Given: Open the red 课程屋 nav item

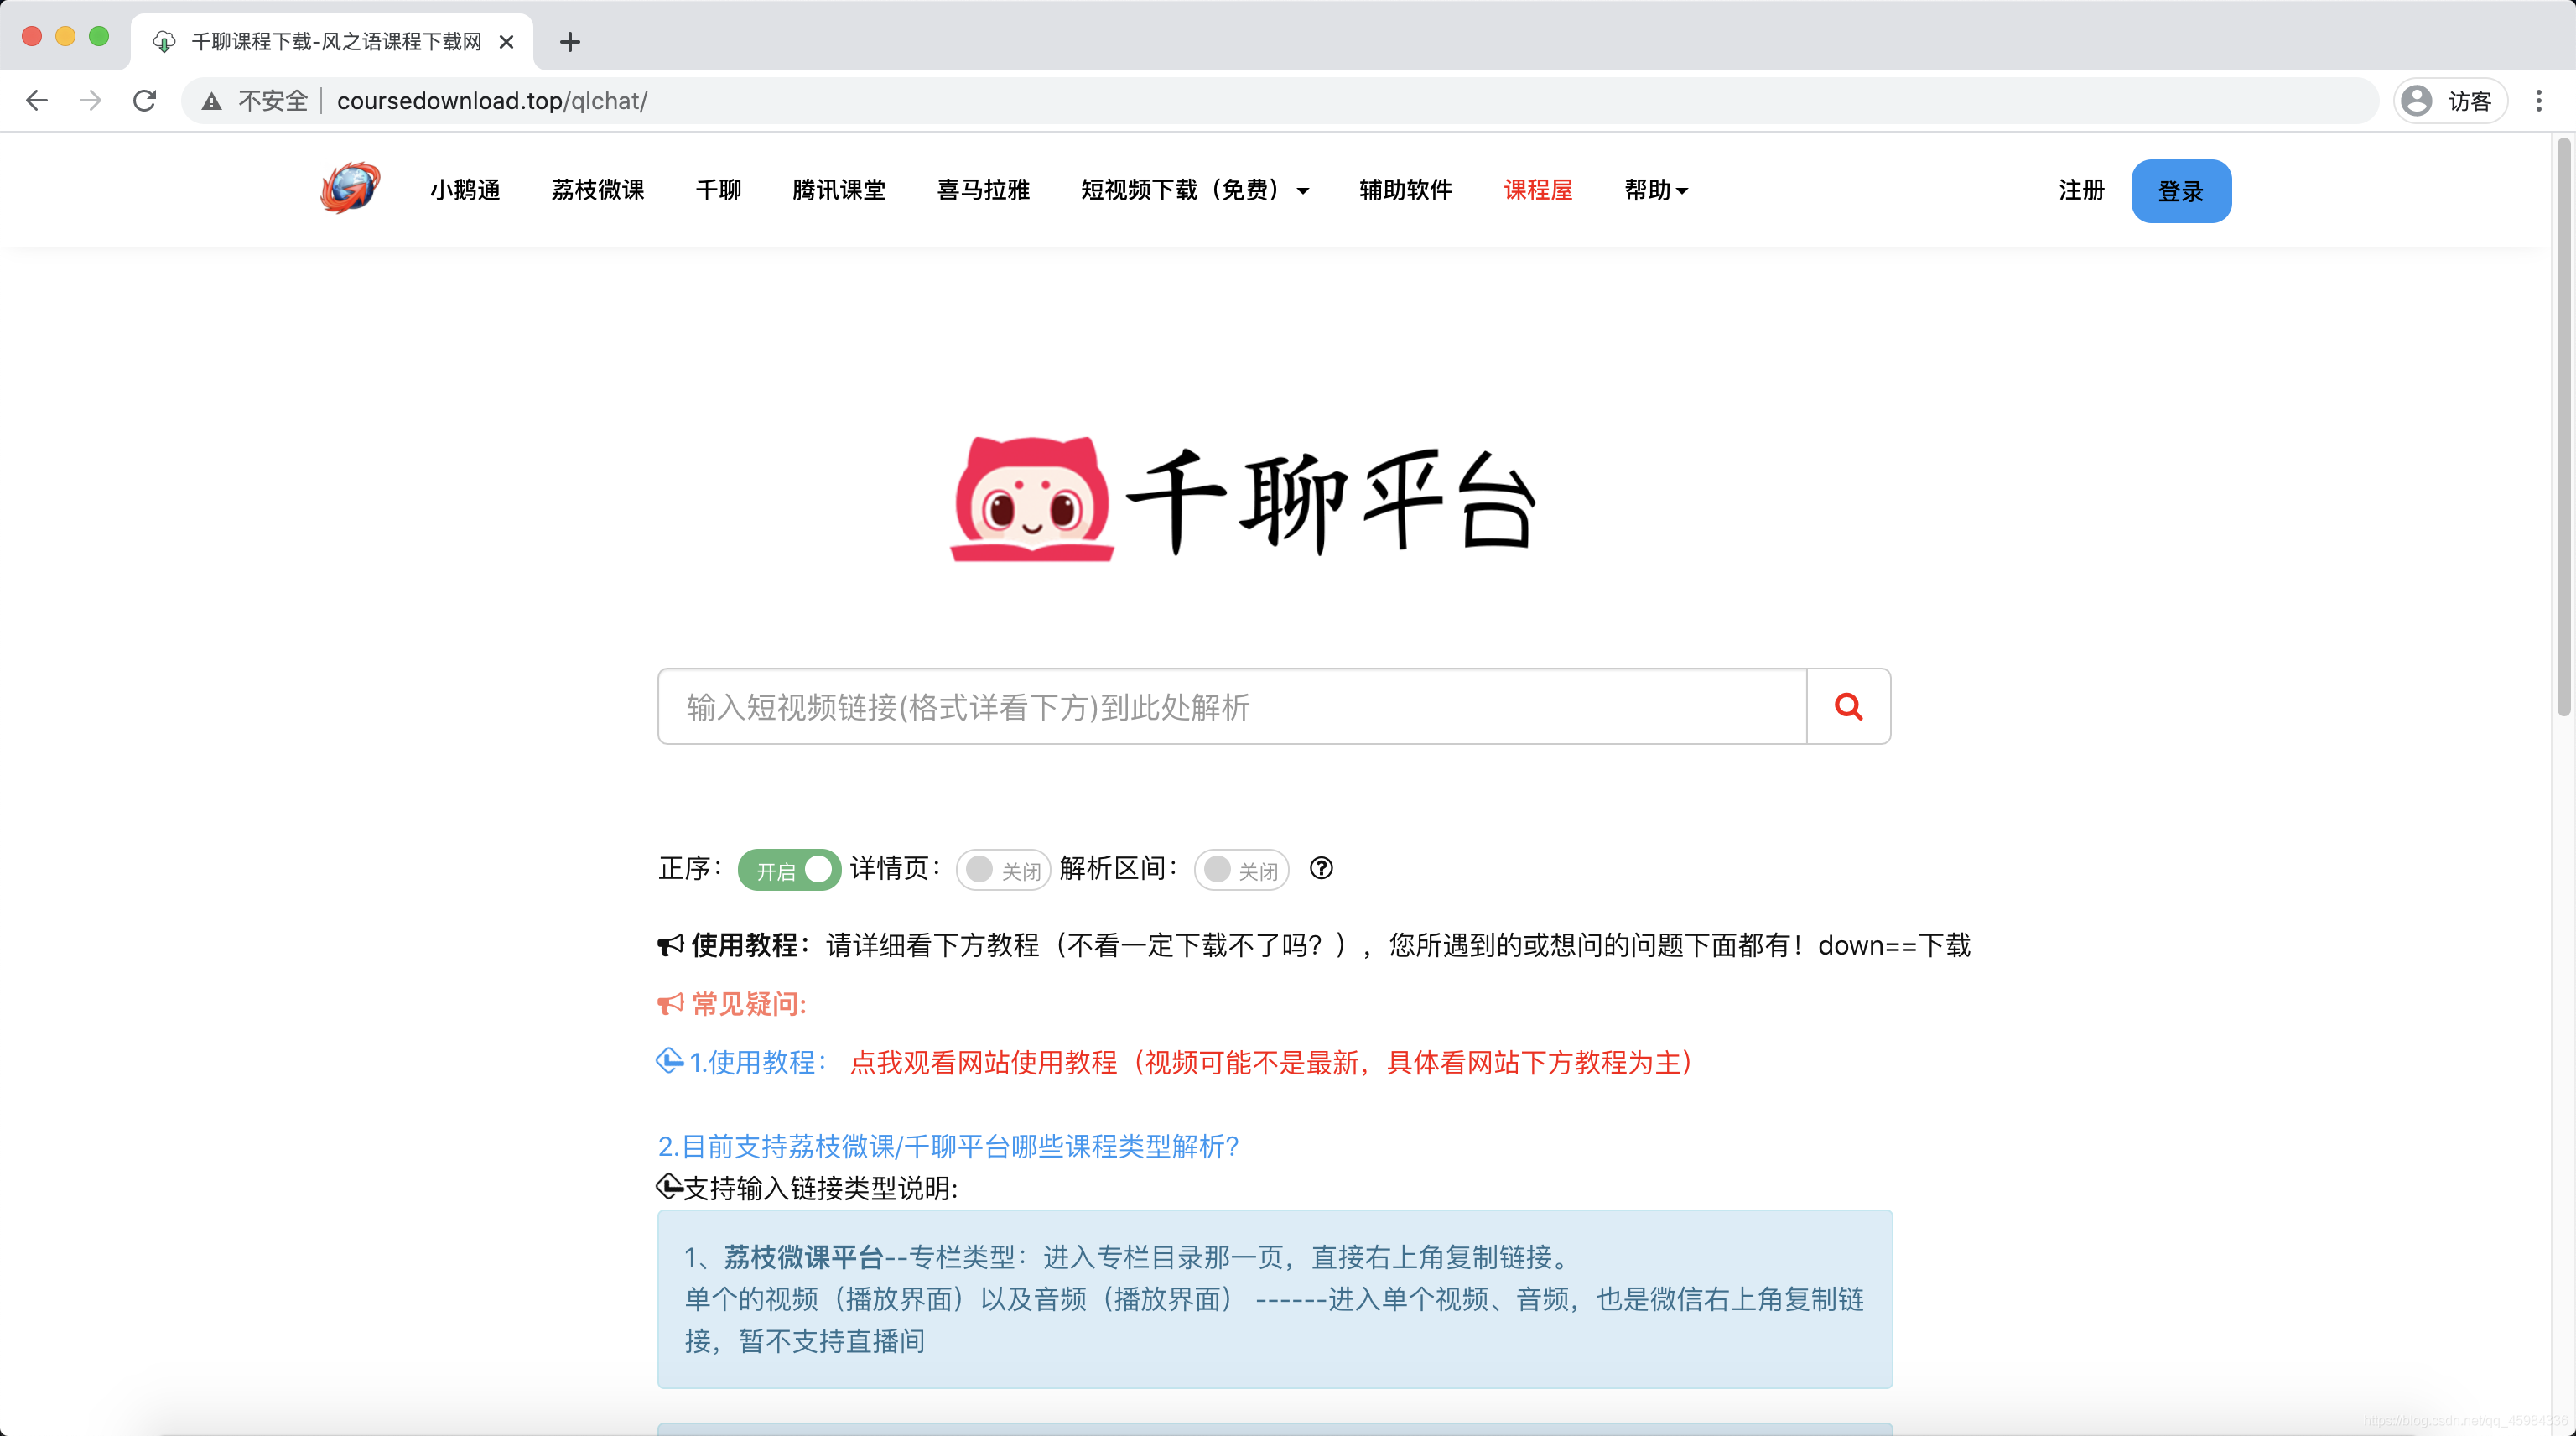Looking at the screenshot, I should click(1538, 190).
